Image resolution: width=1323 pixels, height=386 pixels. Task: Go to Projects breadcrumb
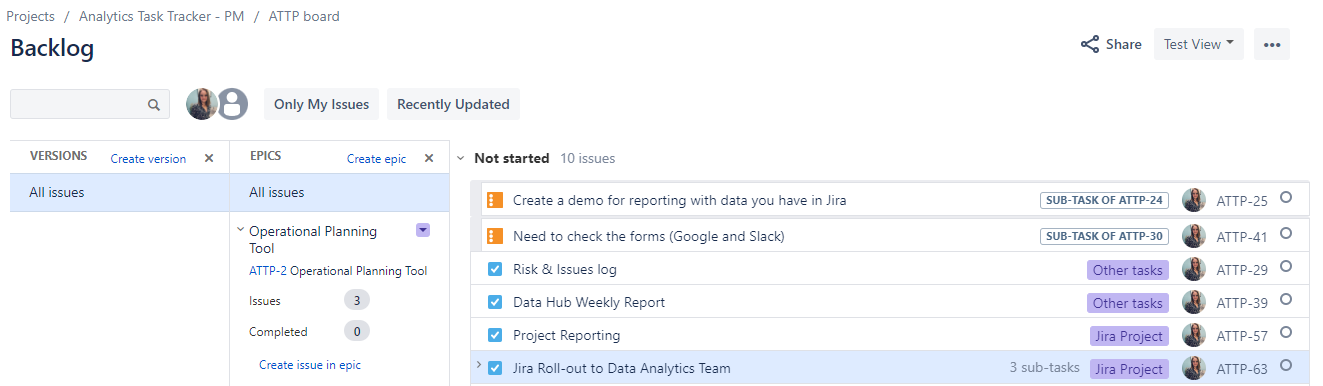click(x=30, y=16)
